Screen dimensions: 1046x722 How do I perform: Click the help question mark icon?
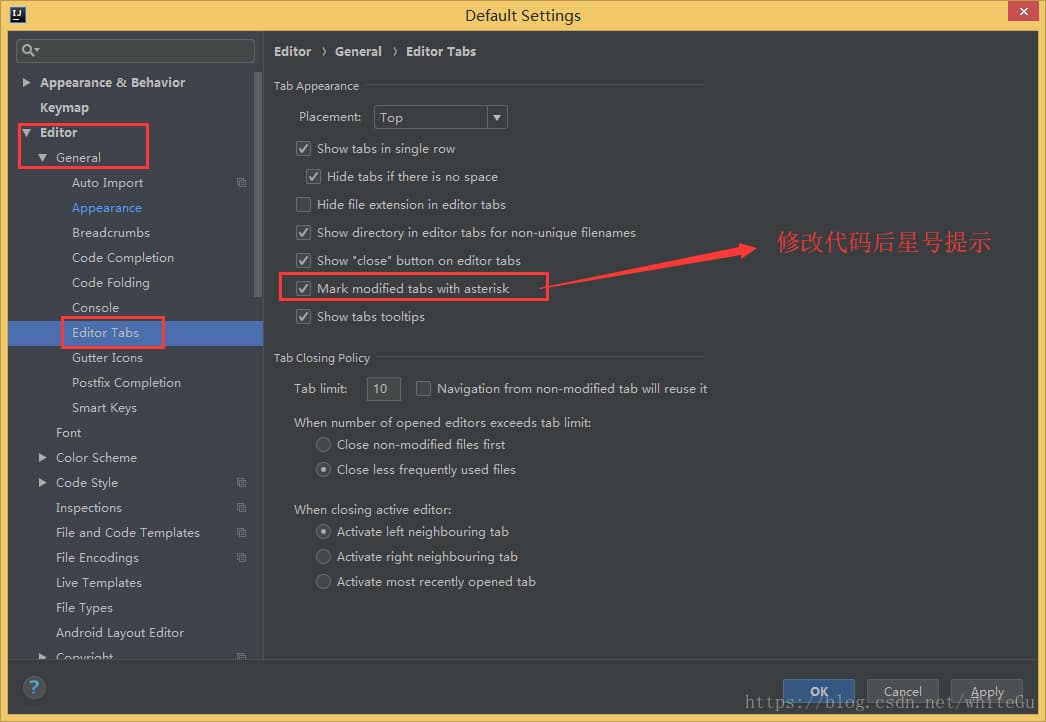pyautogui.click(x=34, y=687)
